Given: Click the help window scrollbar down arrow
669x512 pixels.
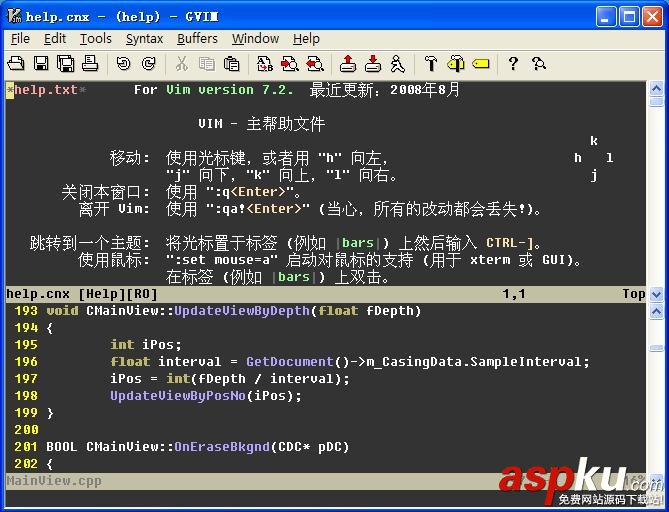Looking at the screenshot, I should tap(656, 294).
